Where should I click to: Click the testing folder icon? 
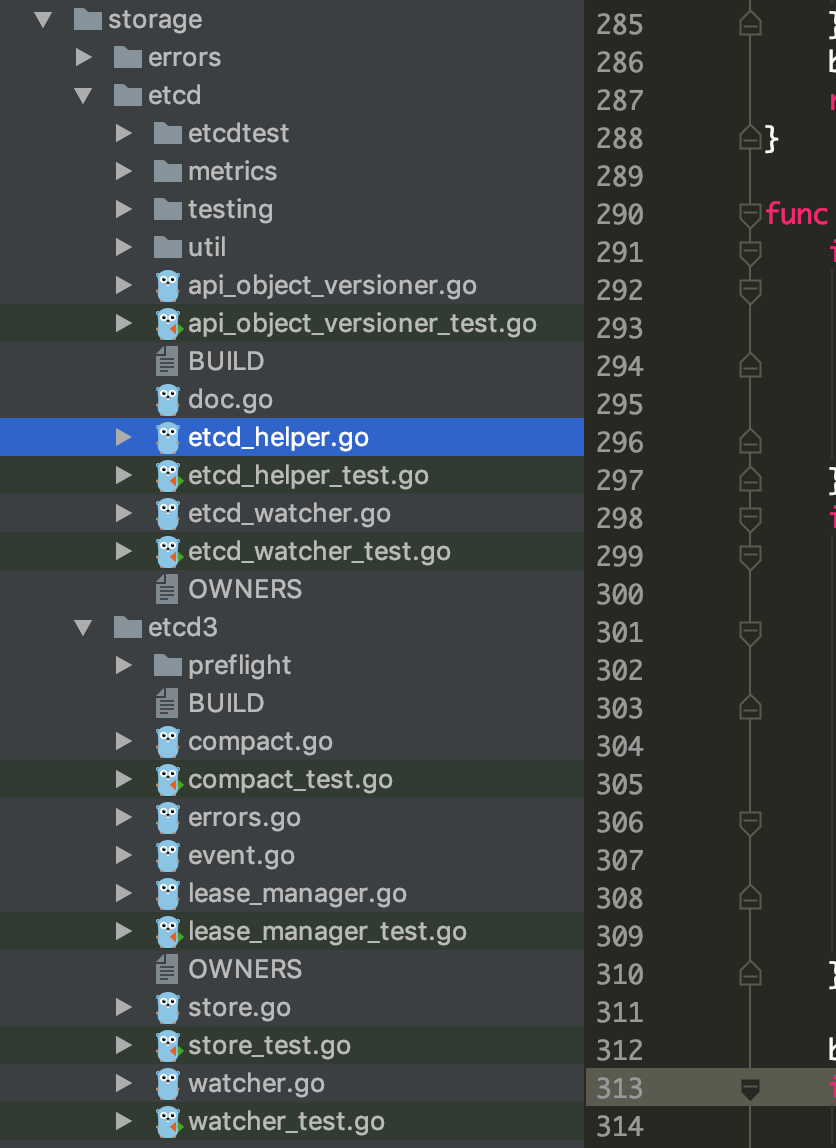coord(168,209)
